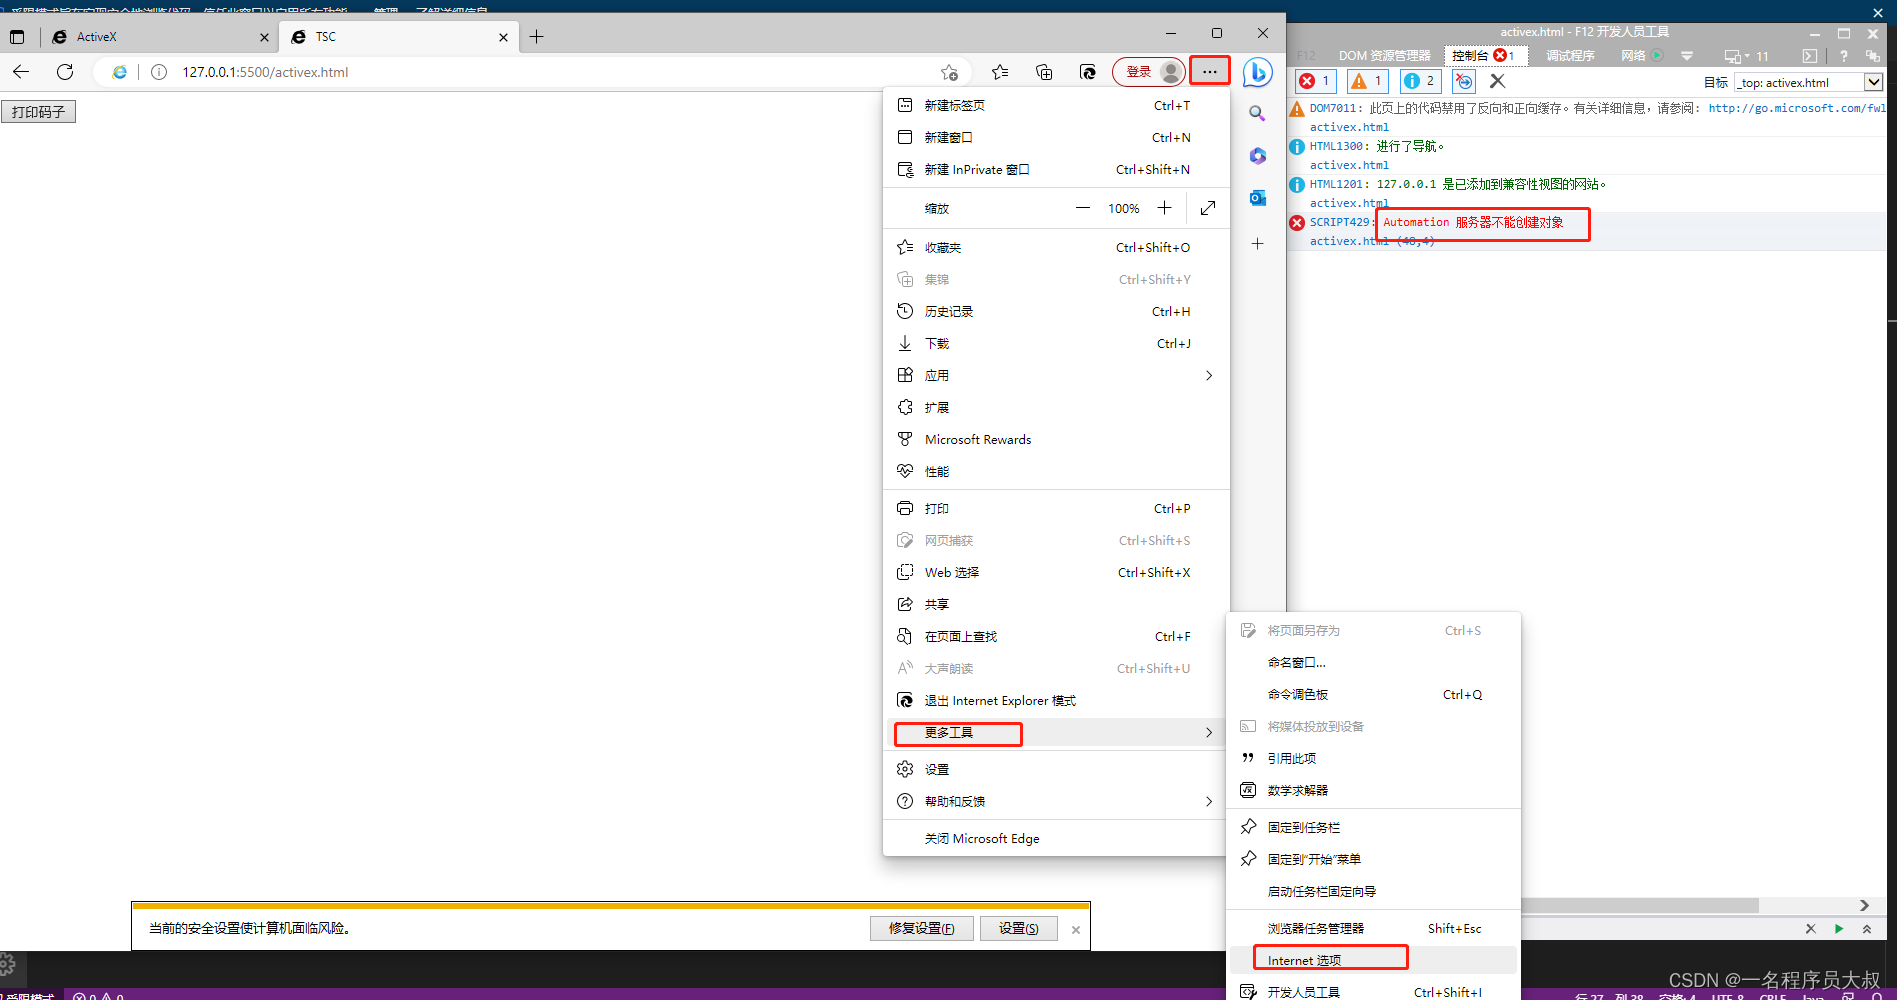Open a new tab with plus button
This screenshot has height=1000, width=1897.
537,37
